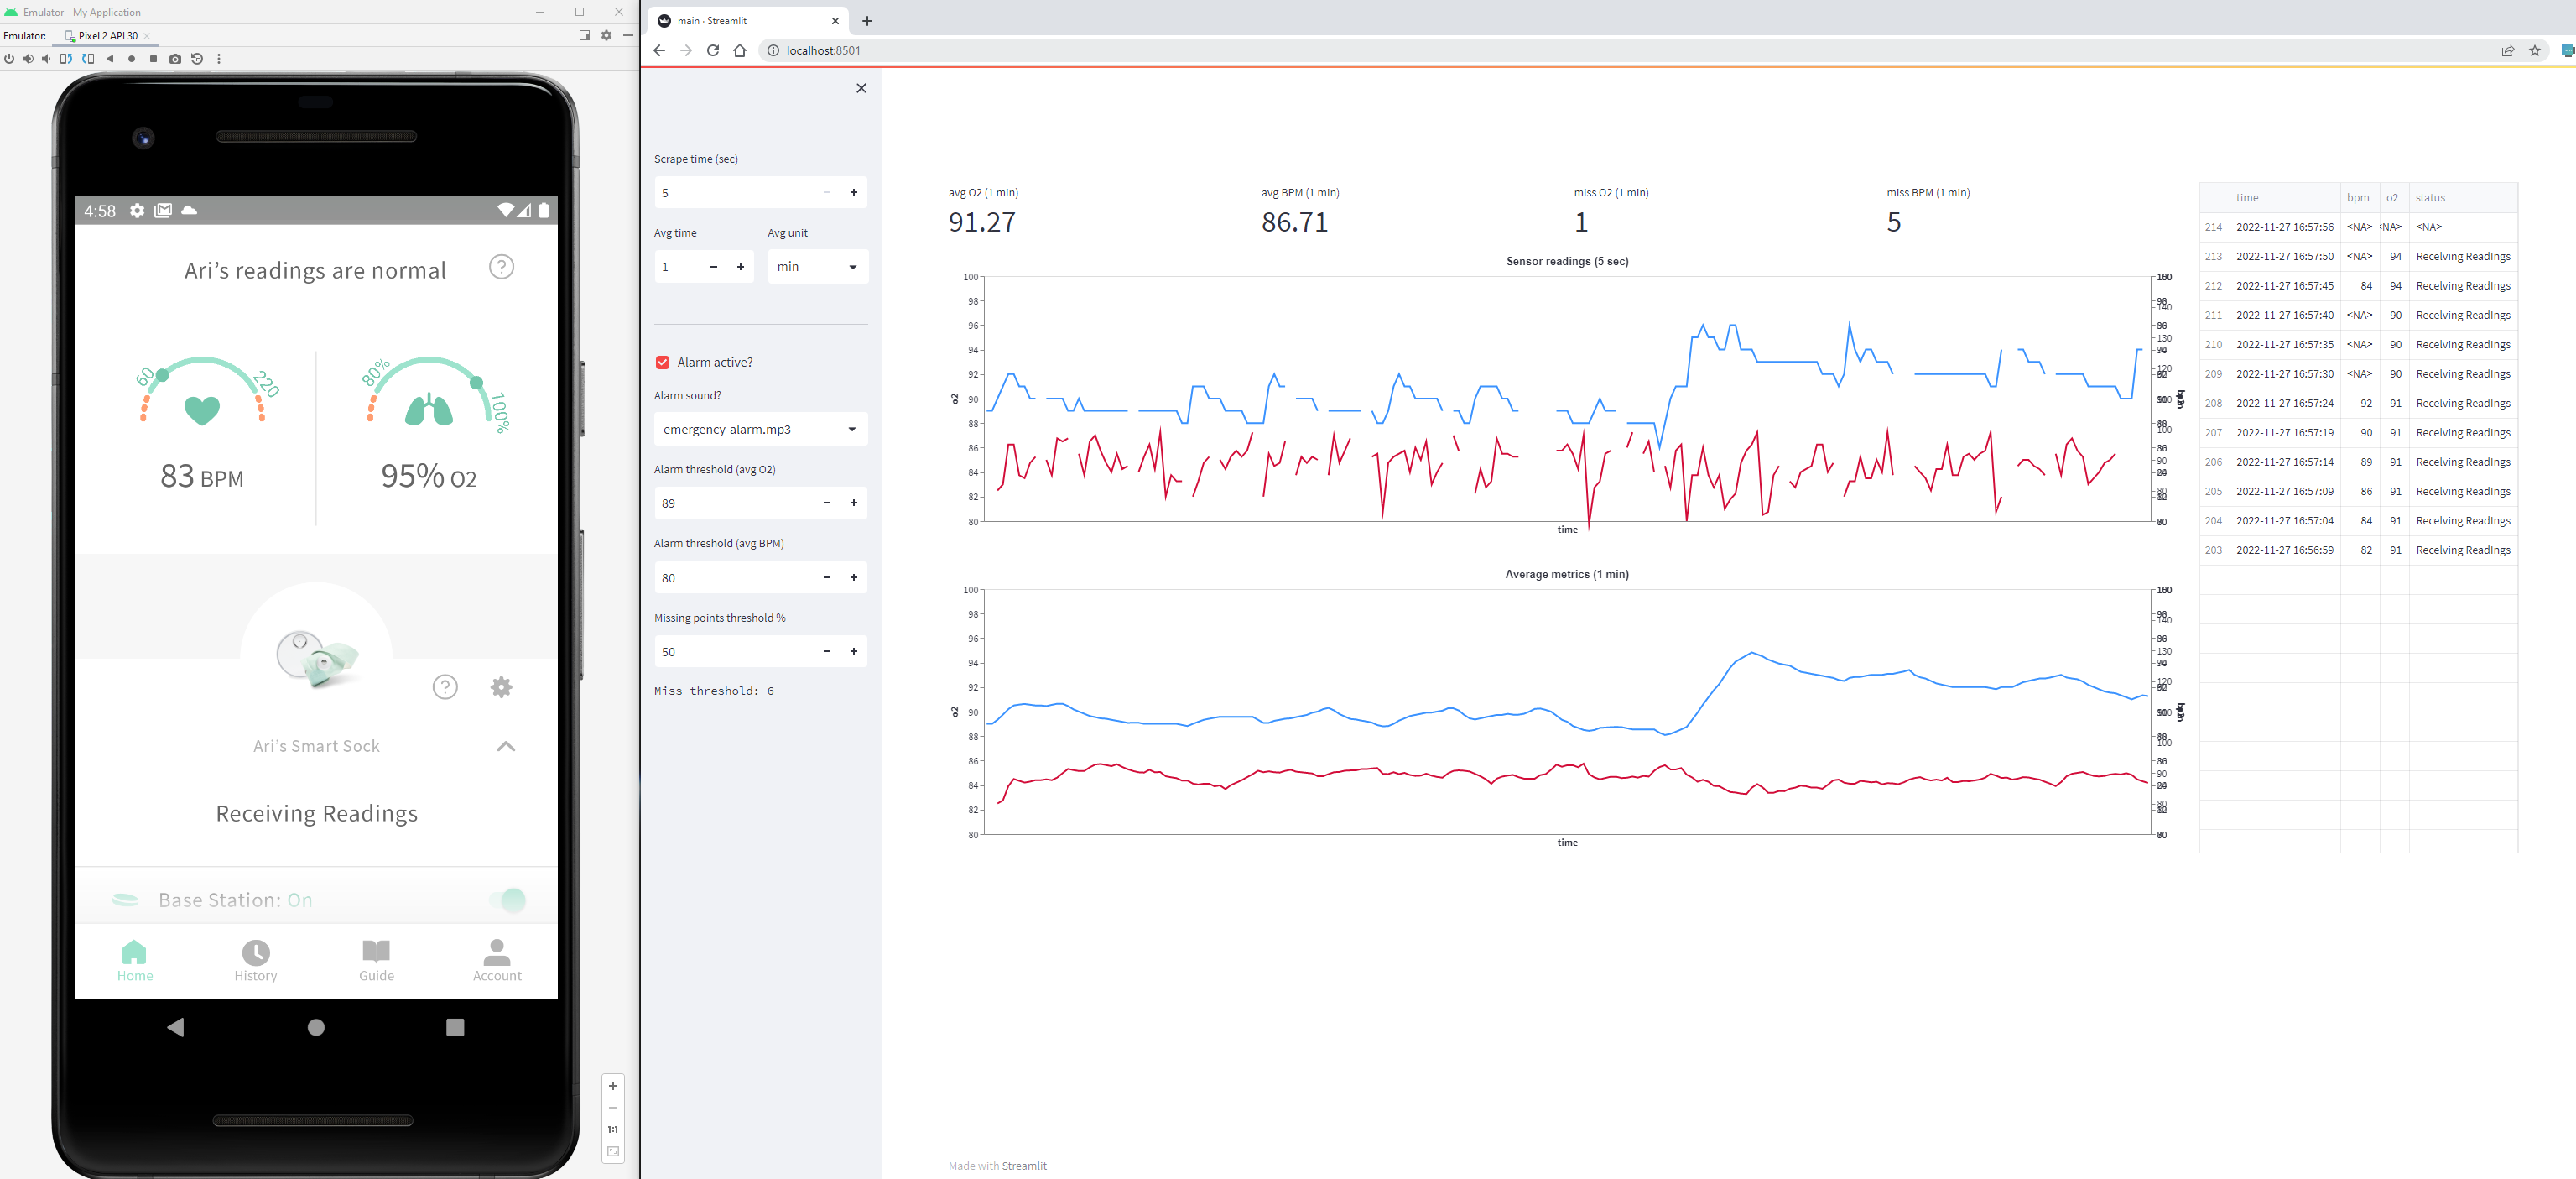Click the emulator power button icon
The image size is (2576, 1179).
[9, 59]
